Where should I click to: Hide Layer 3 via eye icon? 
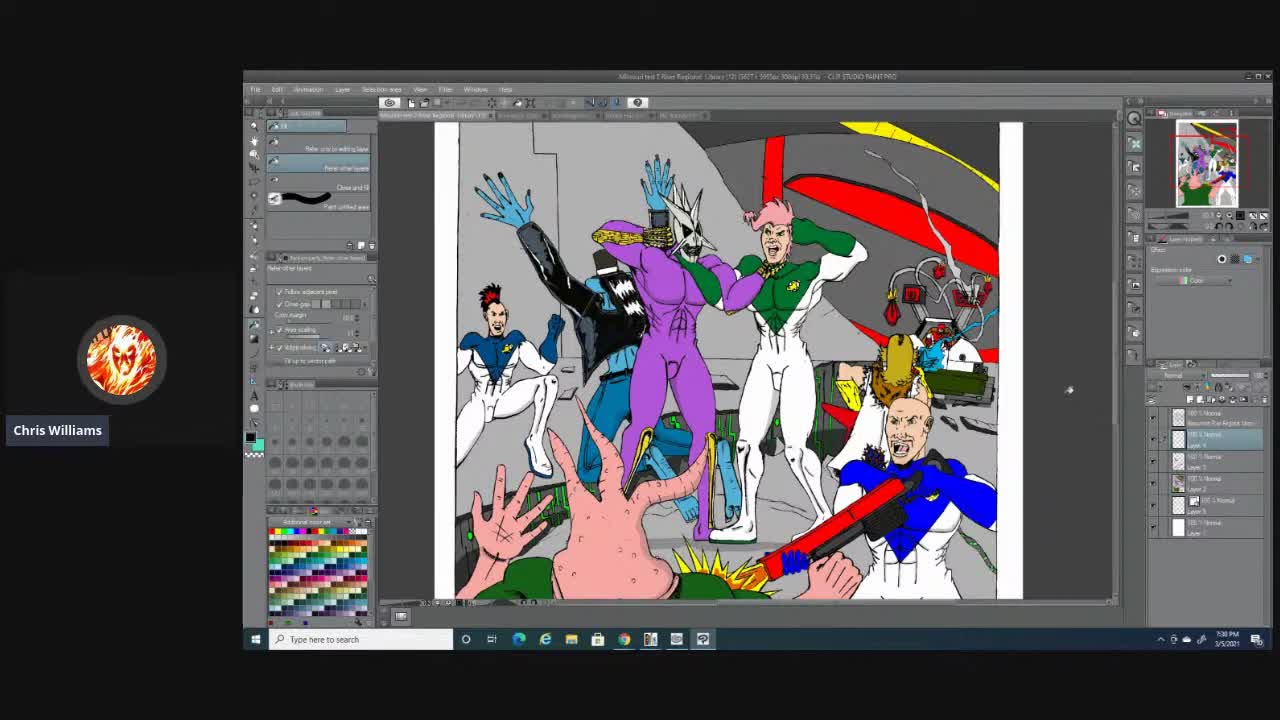1153,461
